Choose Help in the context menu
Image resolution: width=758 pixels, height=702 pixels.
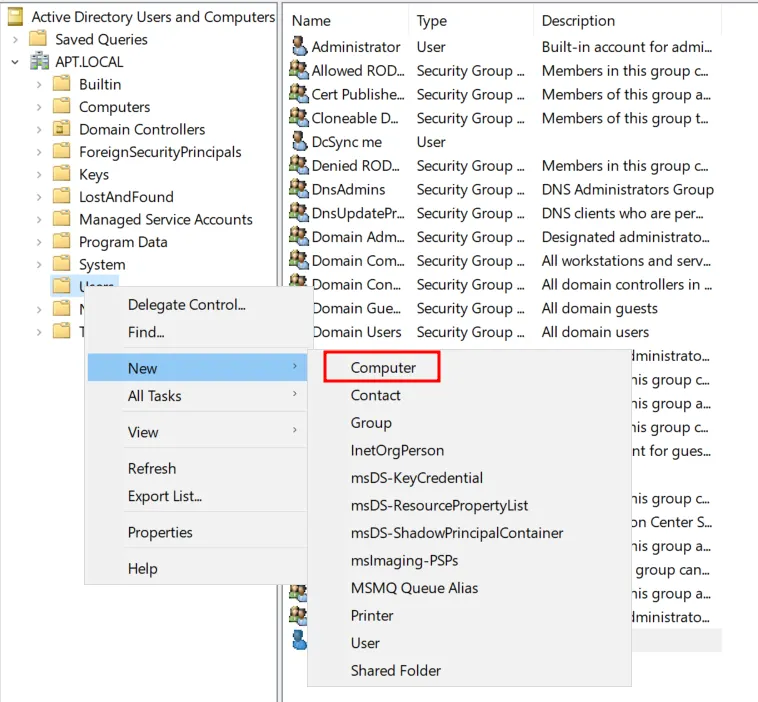point(197,568)
